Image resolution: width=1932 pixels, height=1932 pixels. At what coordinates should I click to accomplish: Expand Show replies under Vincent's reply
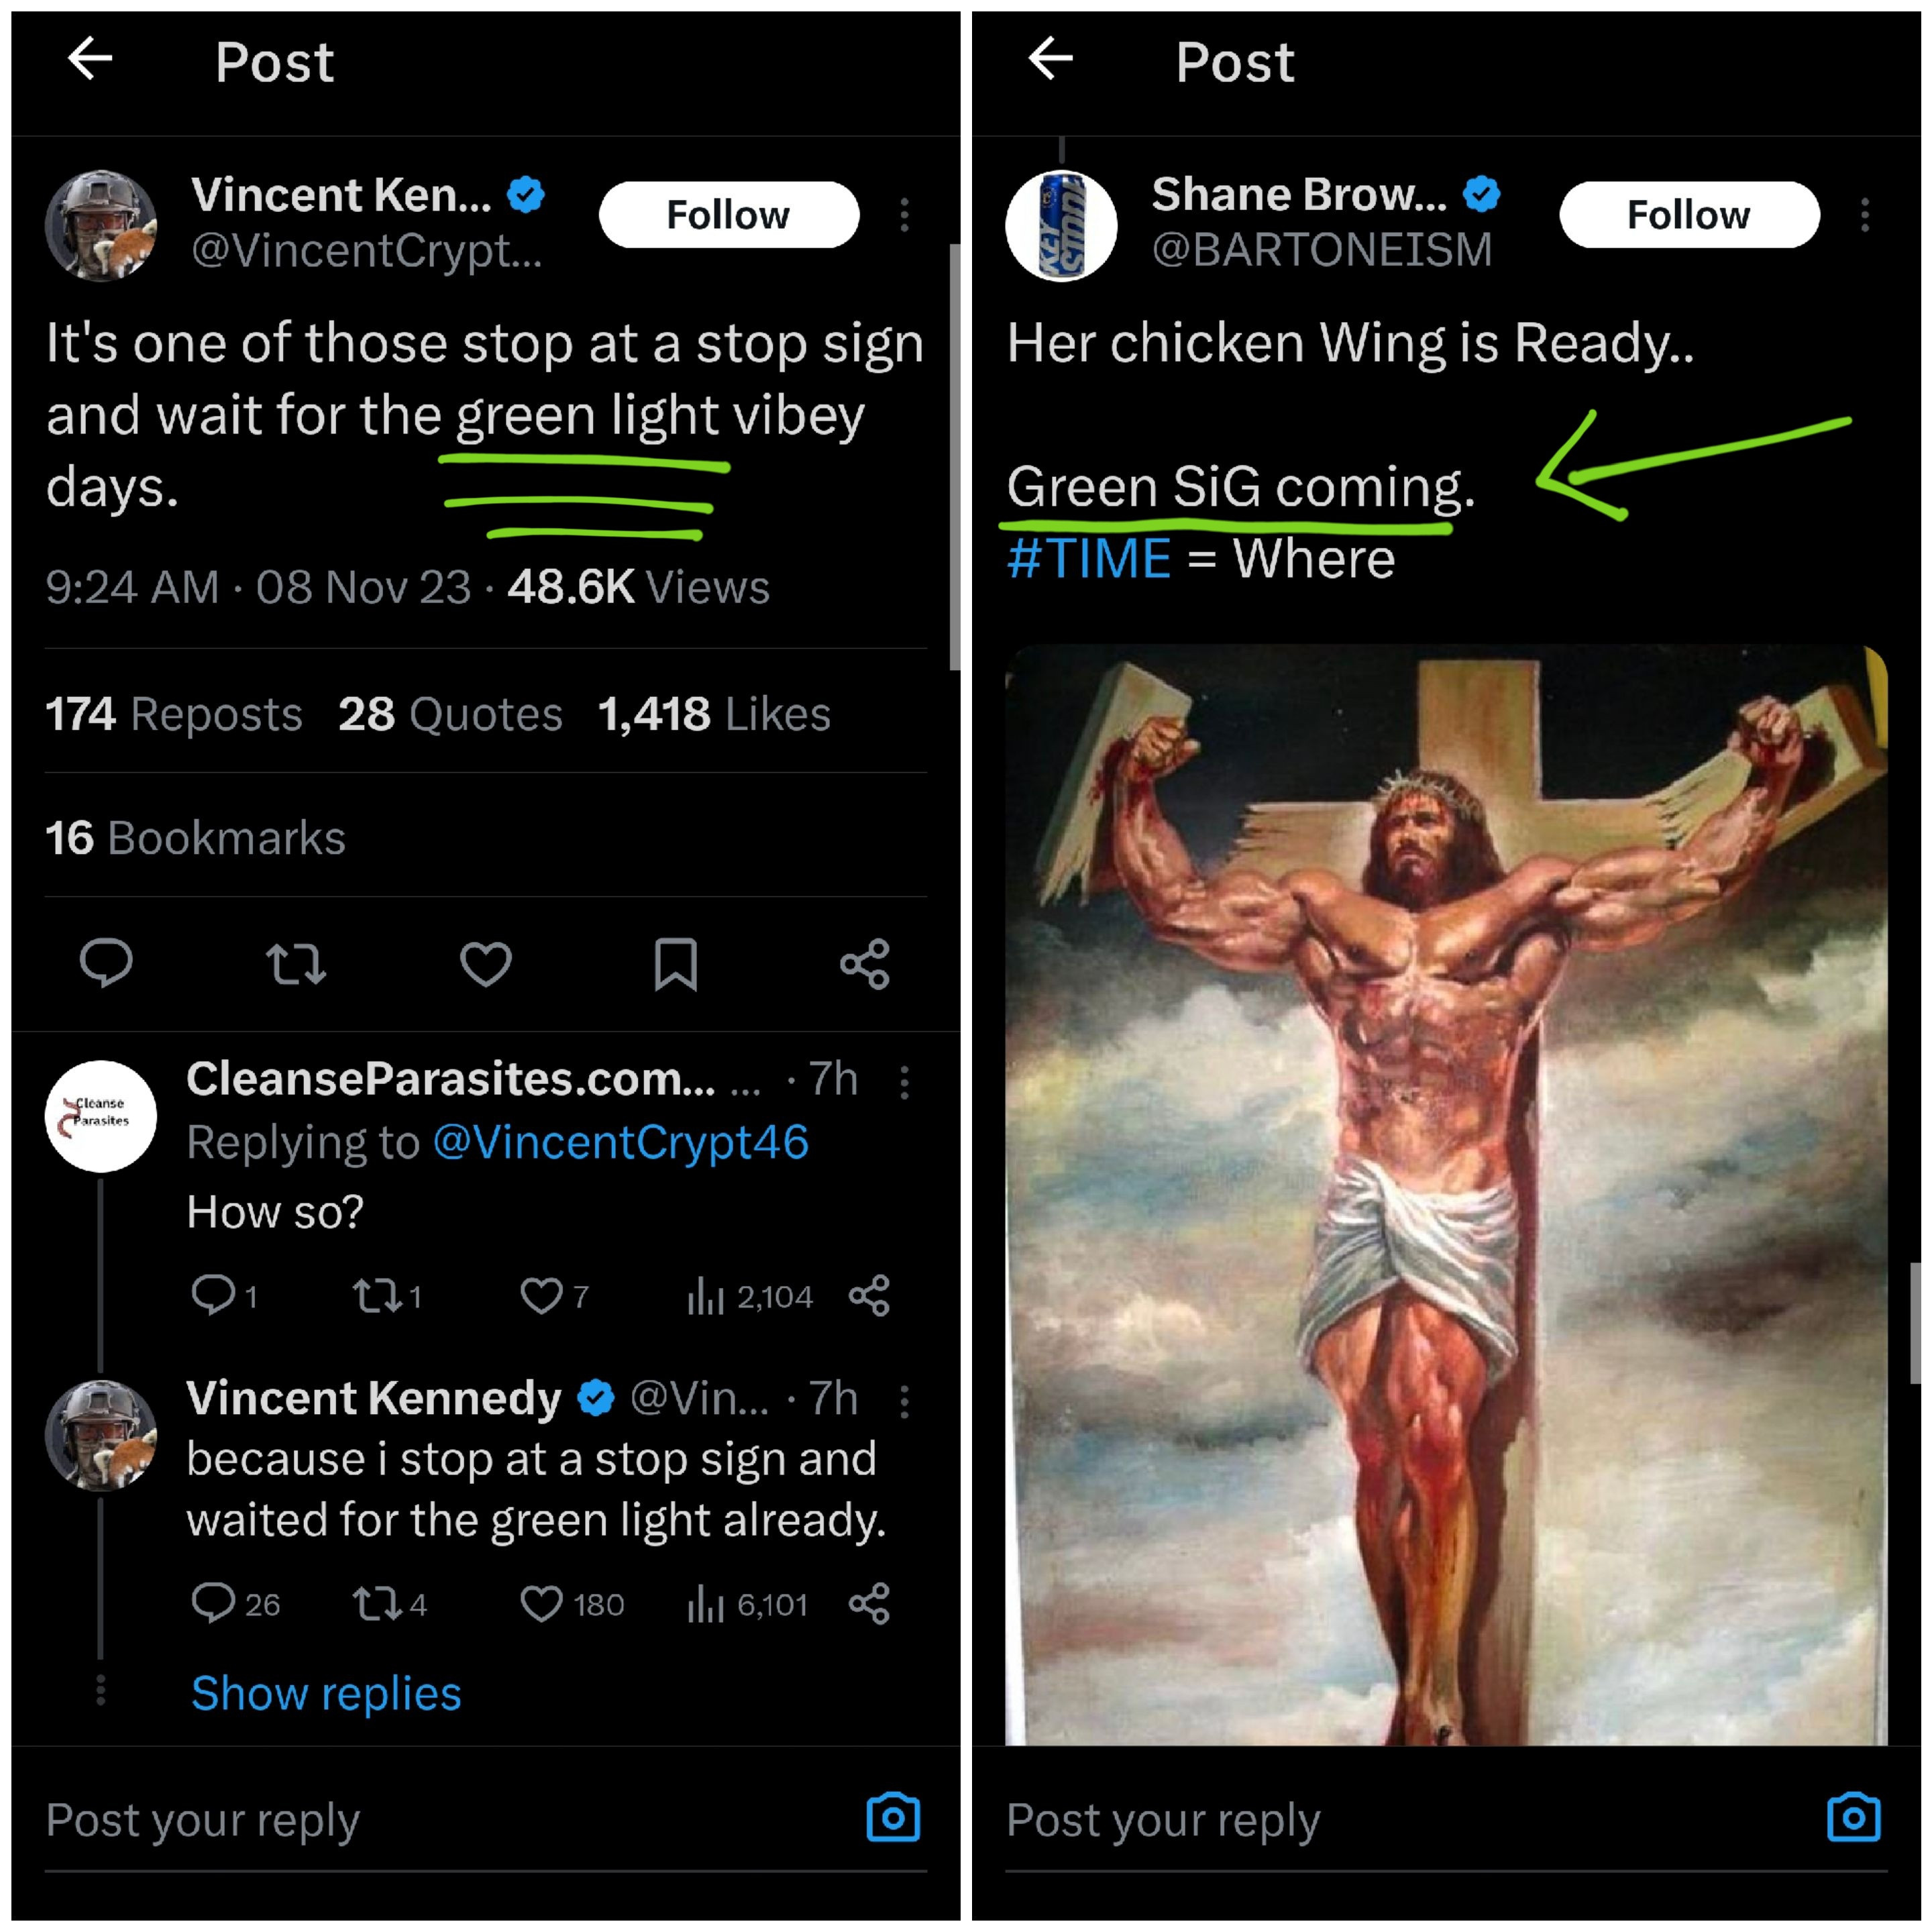(326, 1693)
